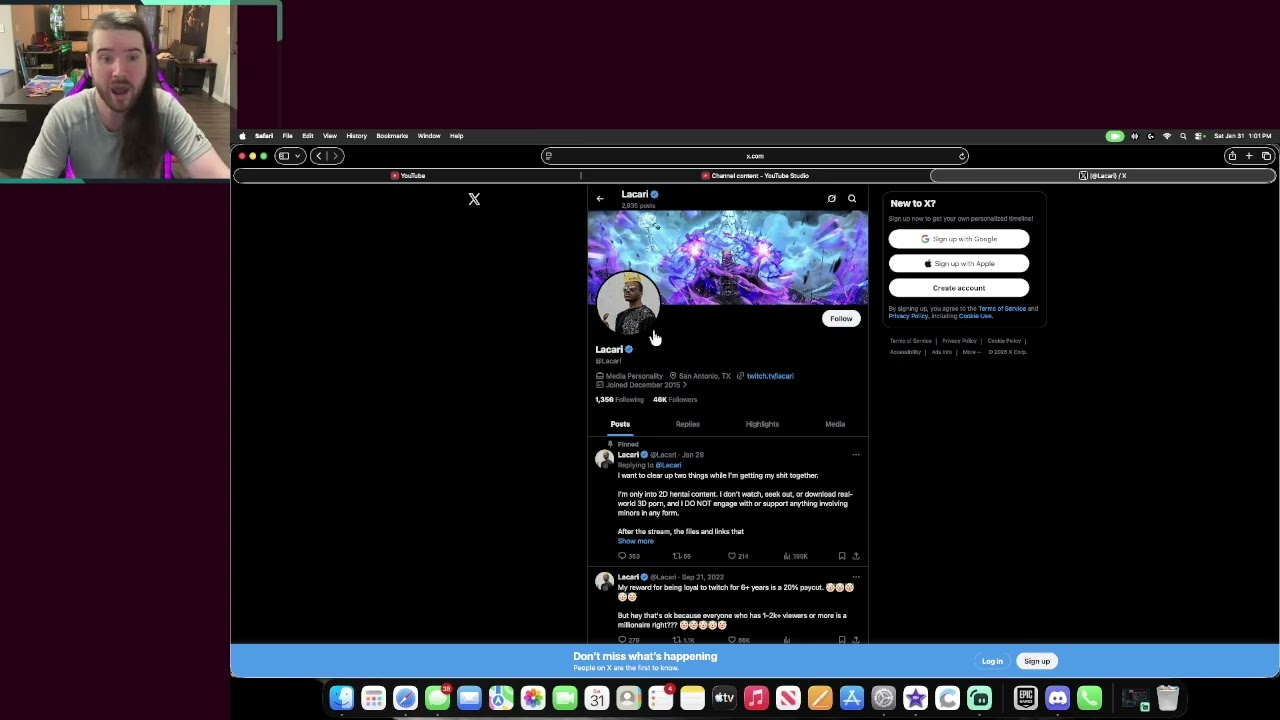Reload the page in address bar
This screenshot has height=720, width=1280.
[x=962, y=156]
